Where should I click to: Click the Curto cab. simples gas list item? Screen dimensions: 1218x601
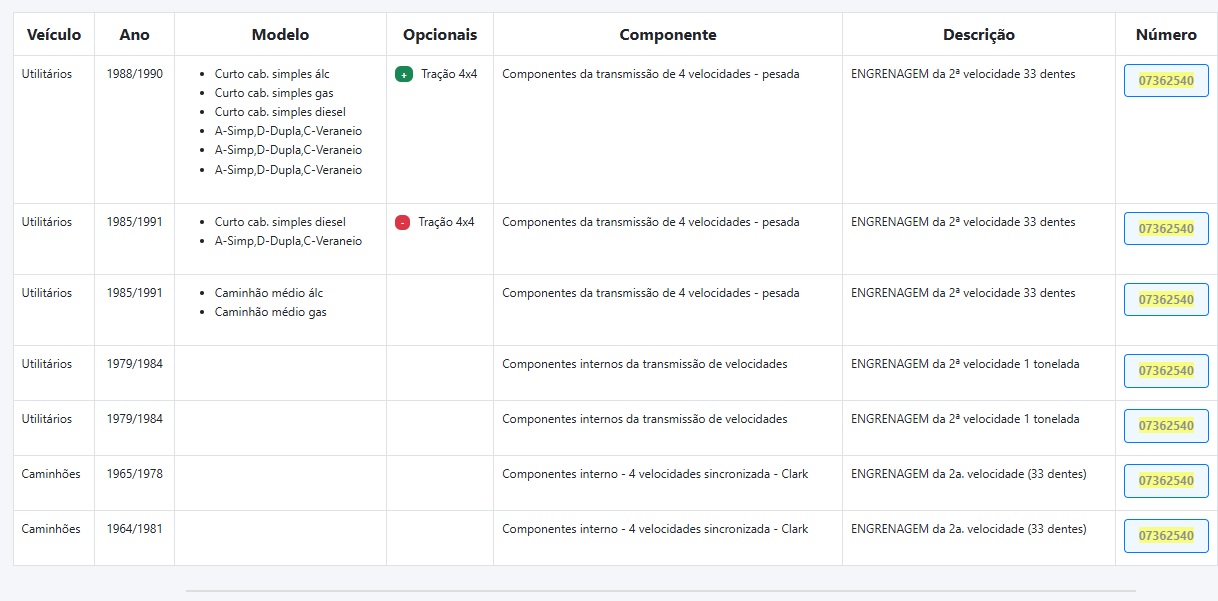tap(274, 93)
